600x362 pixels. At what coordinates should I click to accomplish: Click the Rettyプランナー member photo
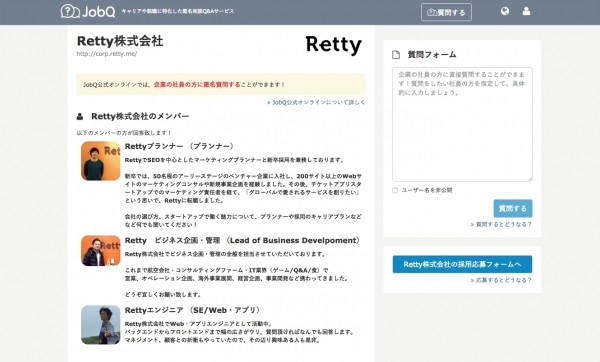[x=101, y=161]
